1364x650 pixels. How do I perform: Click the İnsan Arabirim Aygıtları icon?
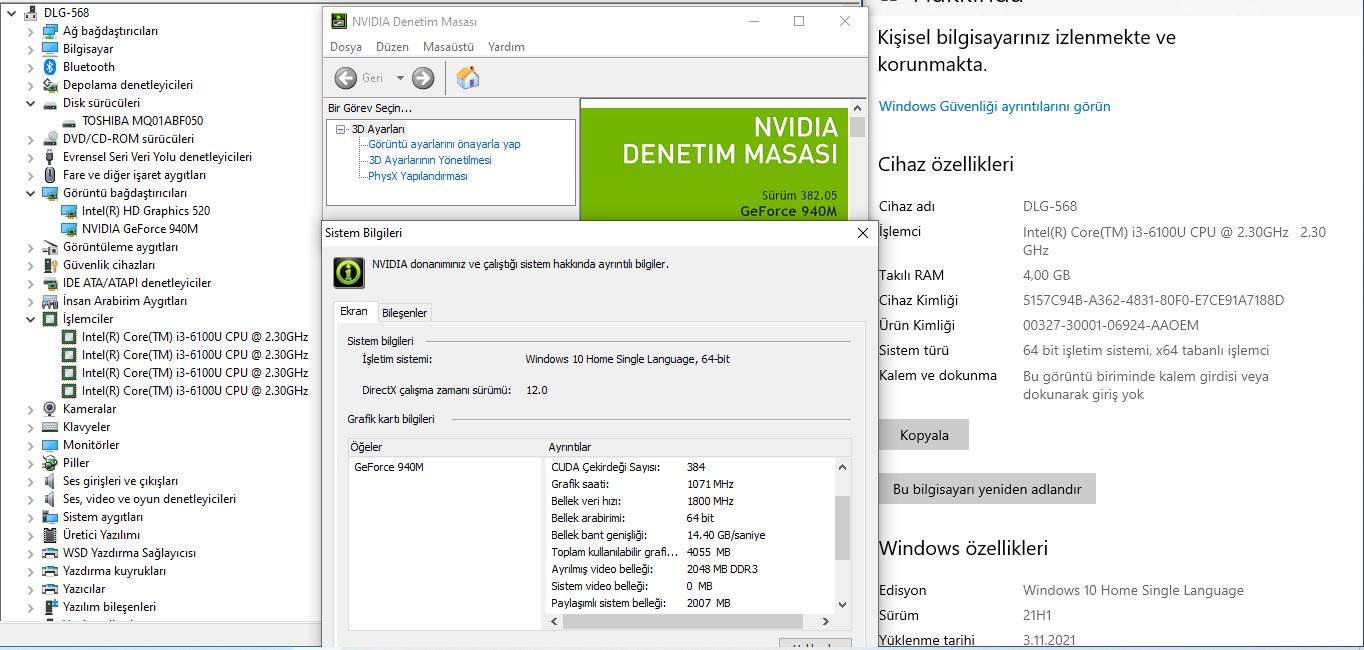point(50,301)
